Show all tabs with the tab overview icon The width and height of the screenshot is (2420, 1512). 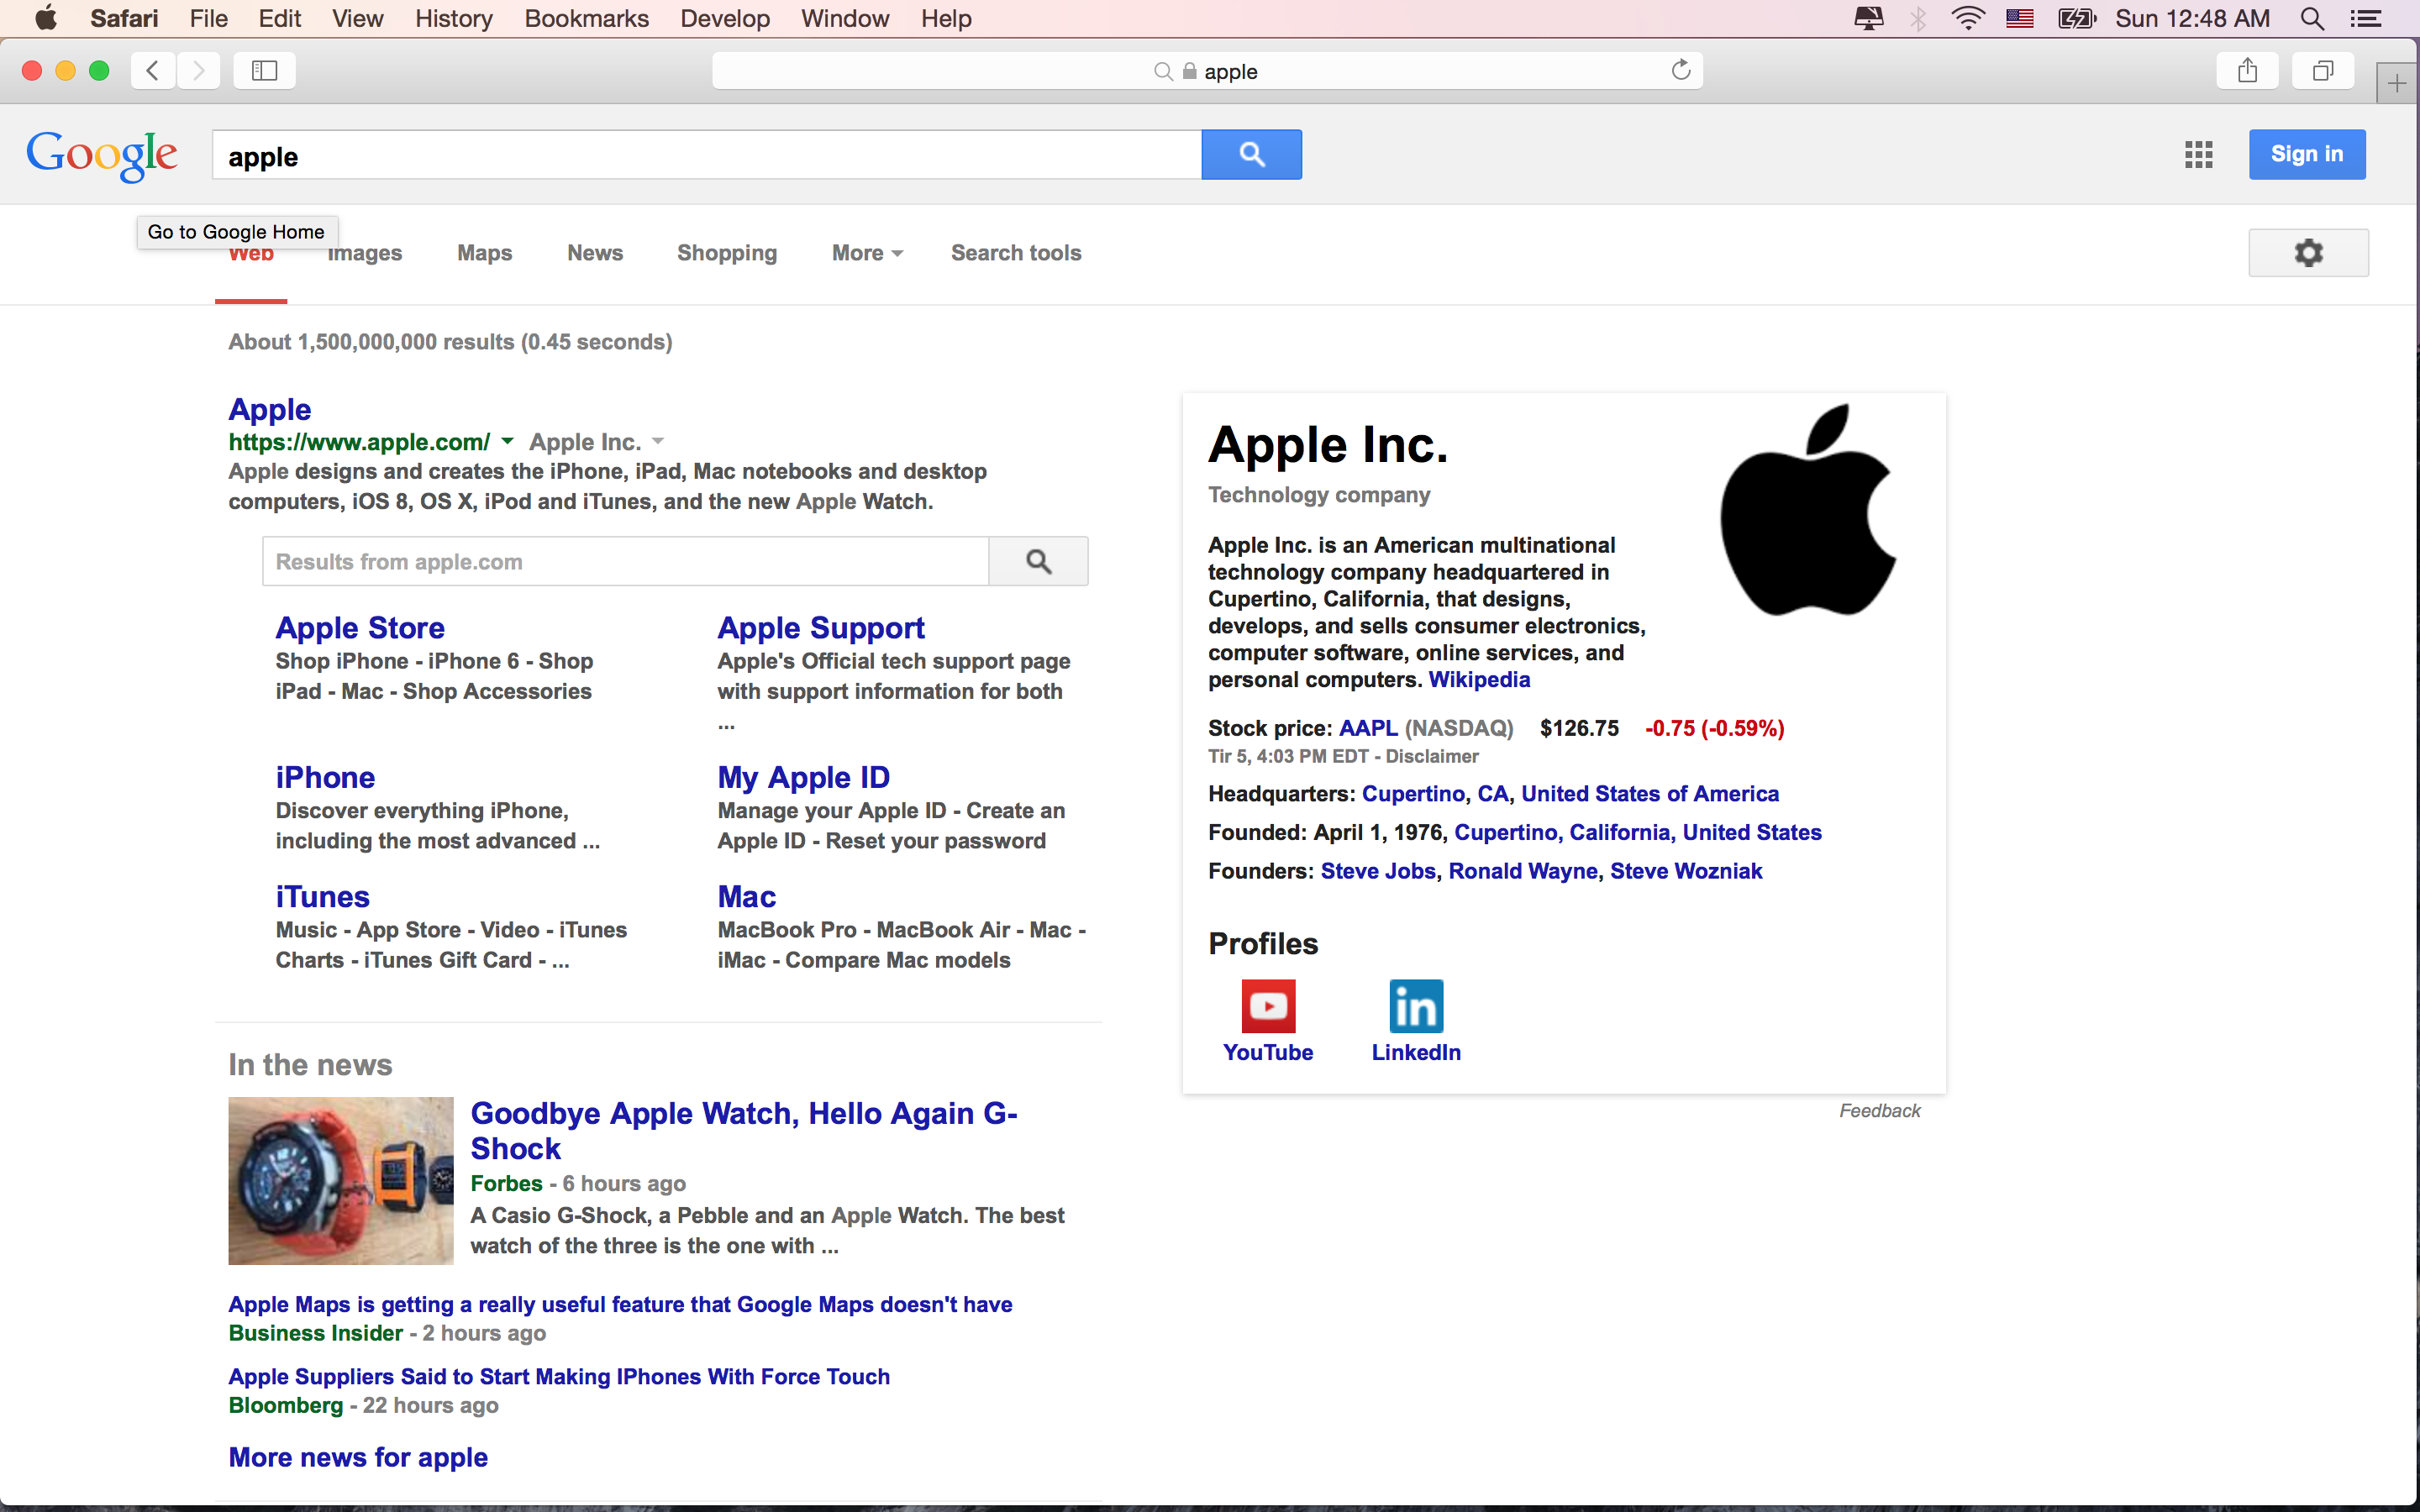point(2322,70)
